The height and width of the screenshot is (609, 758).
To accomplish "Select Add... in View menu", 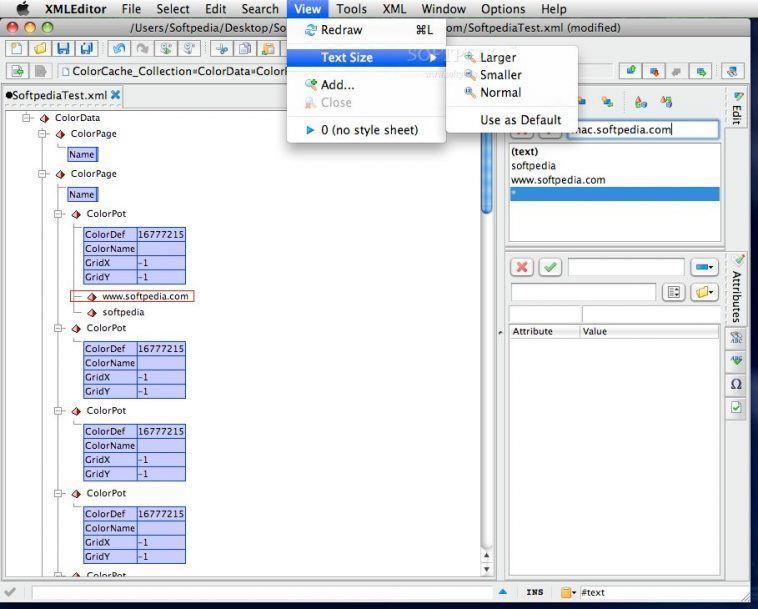I will (x=366, y=85).
